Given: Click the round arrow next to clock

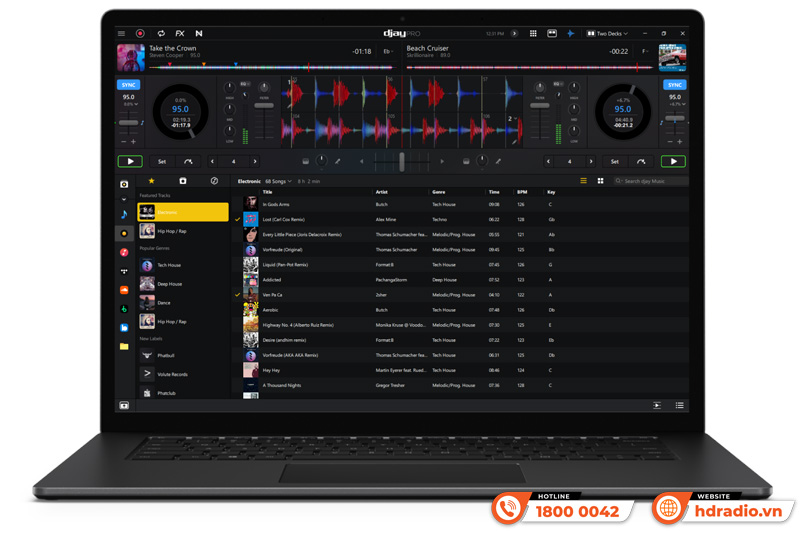Looking at the screenshot, I should tap(514, 34).
